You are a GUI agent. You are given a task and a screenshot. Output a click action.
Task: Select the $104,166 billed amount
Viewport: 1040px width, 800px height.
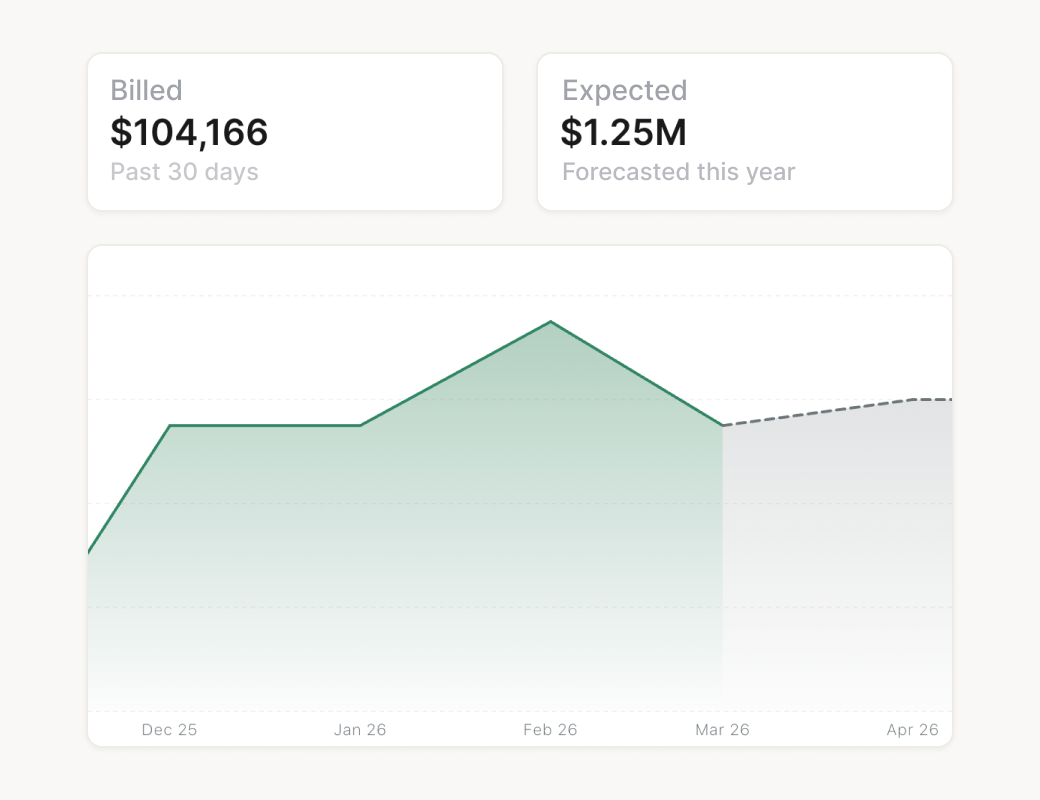coord(189,132)
